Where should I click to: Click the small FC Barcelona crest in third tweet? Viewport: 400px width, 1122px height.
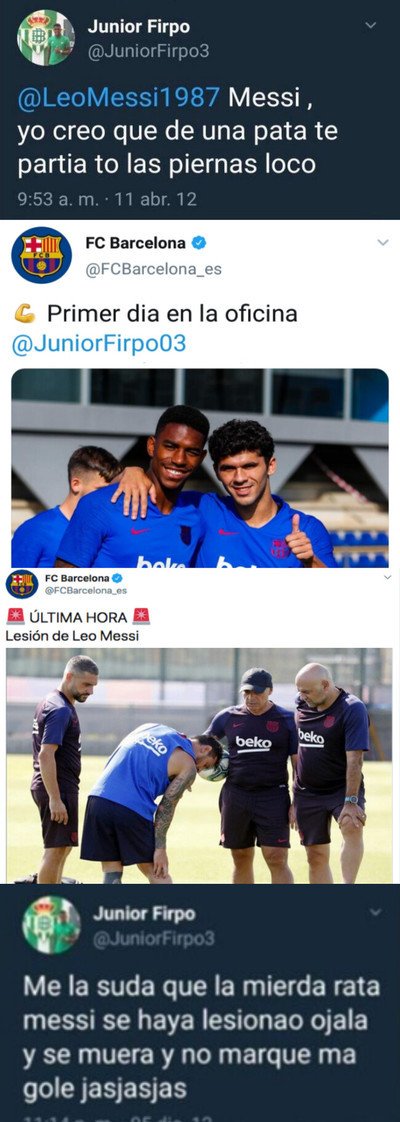[22, 584]
